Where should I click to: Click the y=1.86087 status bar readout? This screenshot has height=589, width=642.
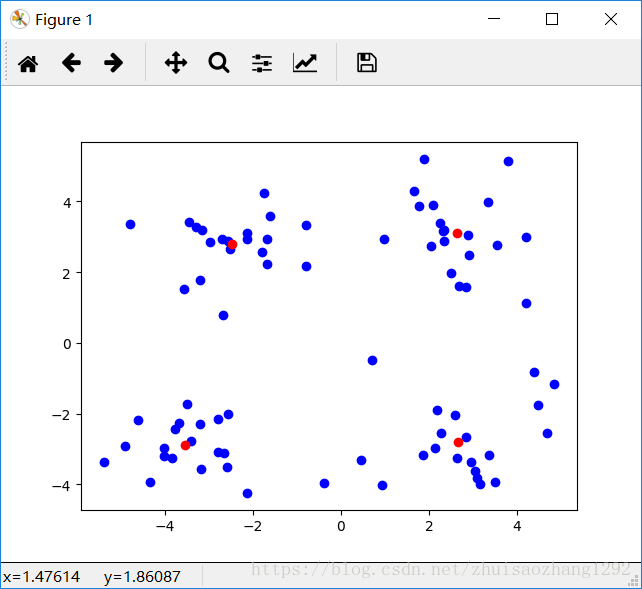(142, 577)
